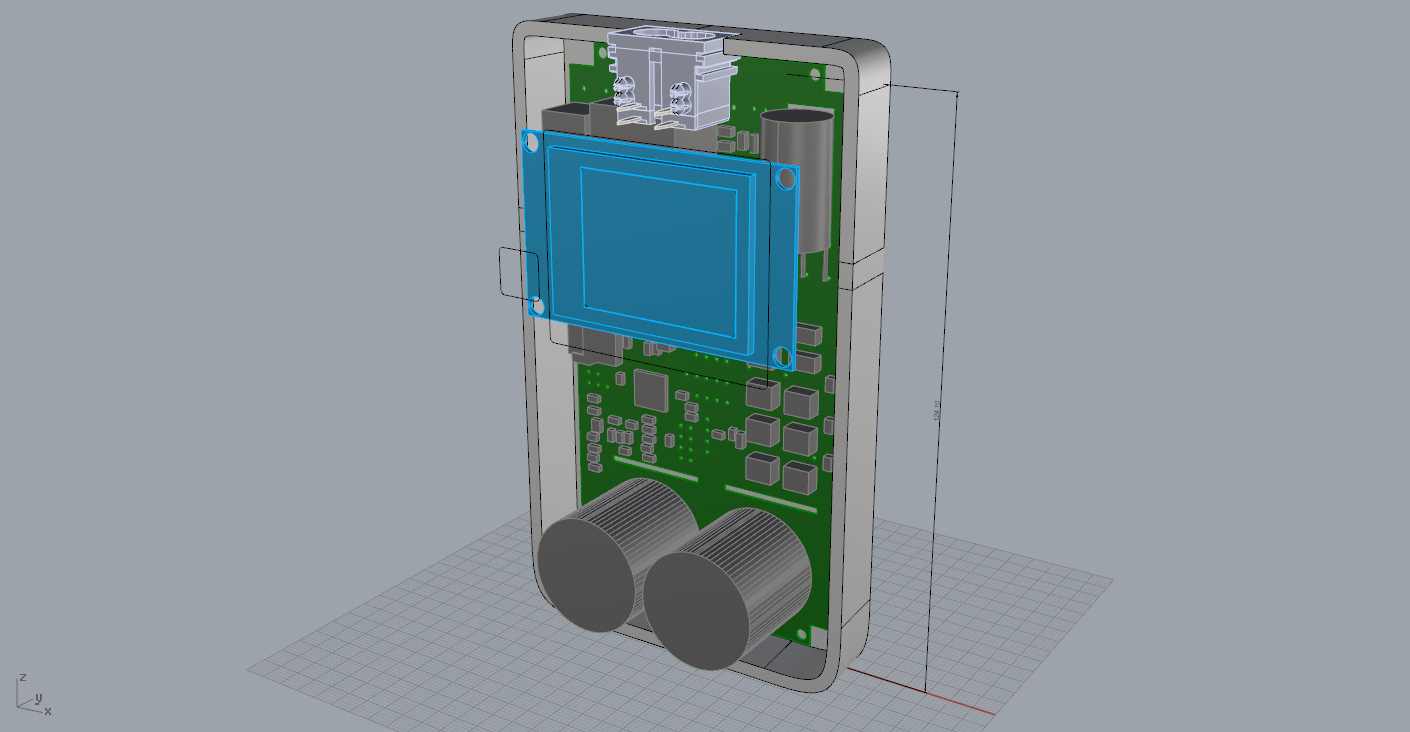
Task: Click the large square IC chip on PCB
Action: coord(650,389)
